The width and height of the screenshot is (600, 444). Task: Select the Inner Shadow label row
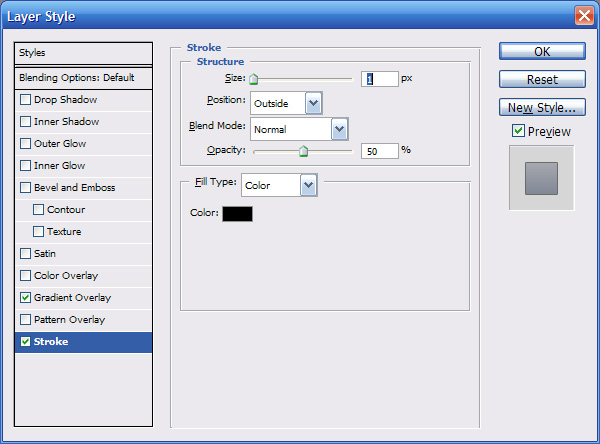(x=83, y=122)
